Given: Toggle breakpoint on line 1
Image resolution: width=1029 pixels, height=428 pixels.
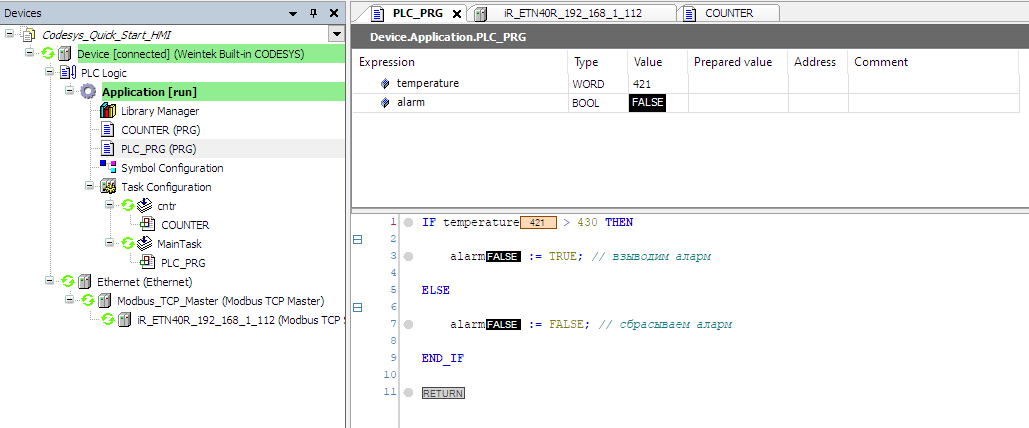Looking at the screenshot, I should click(x=408, y=223).
